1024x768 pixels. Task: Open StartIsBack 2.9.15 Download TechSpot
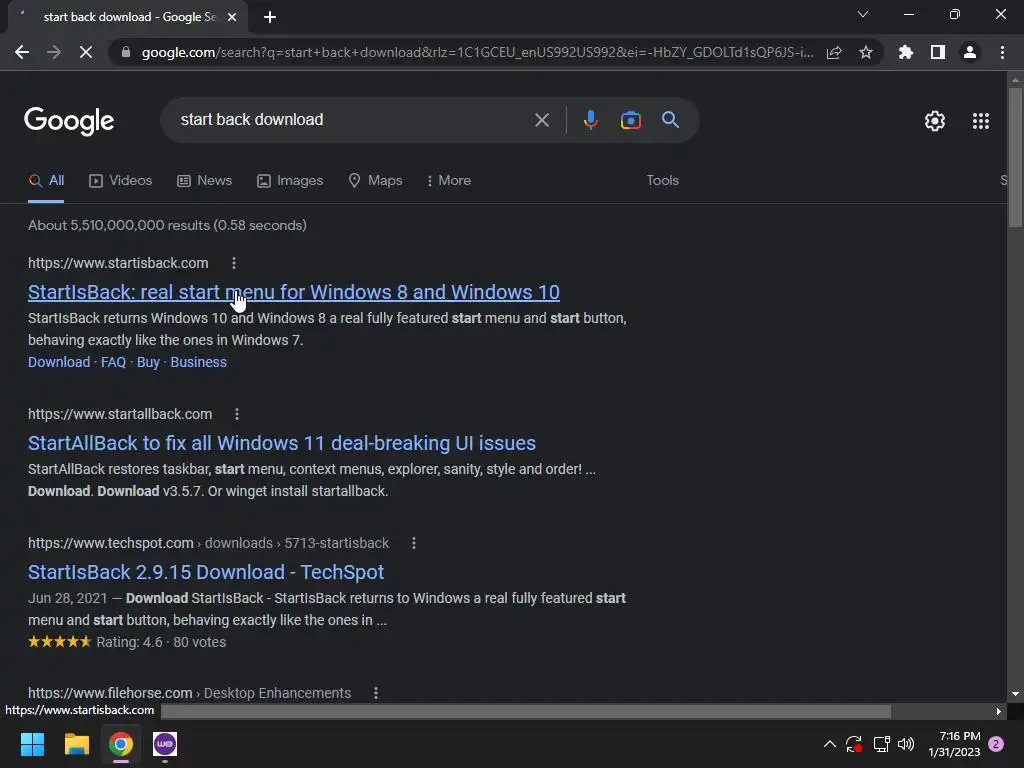206,572
